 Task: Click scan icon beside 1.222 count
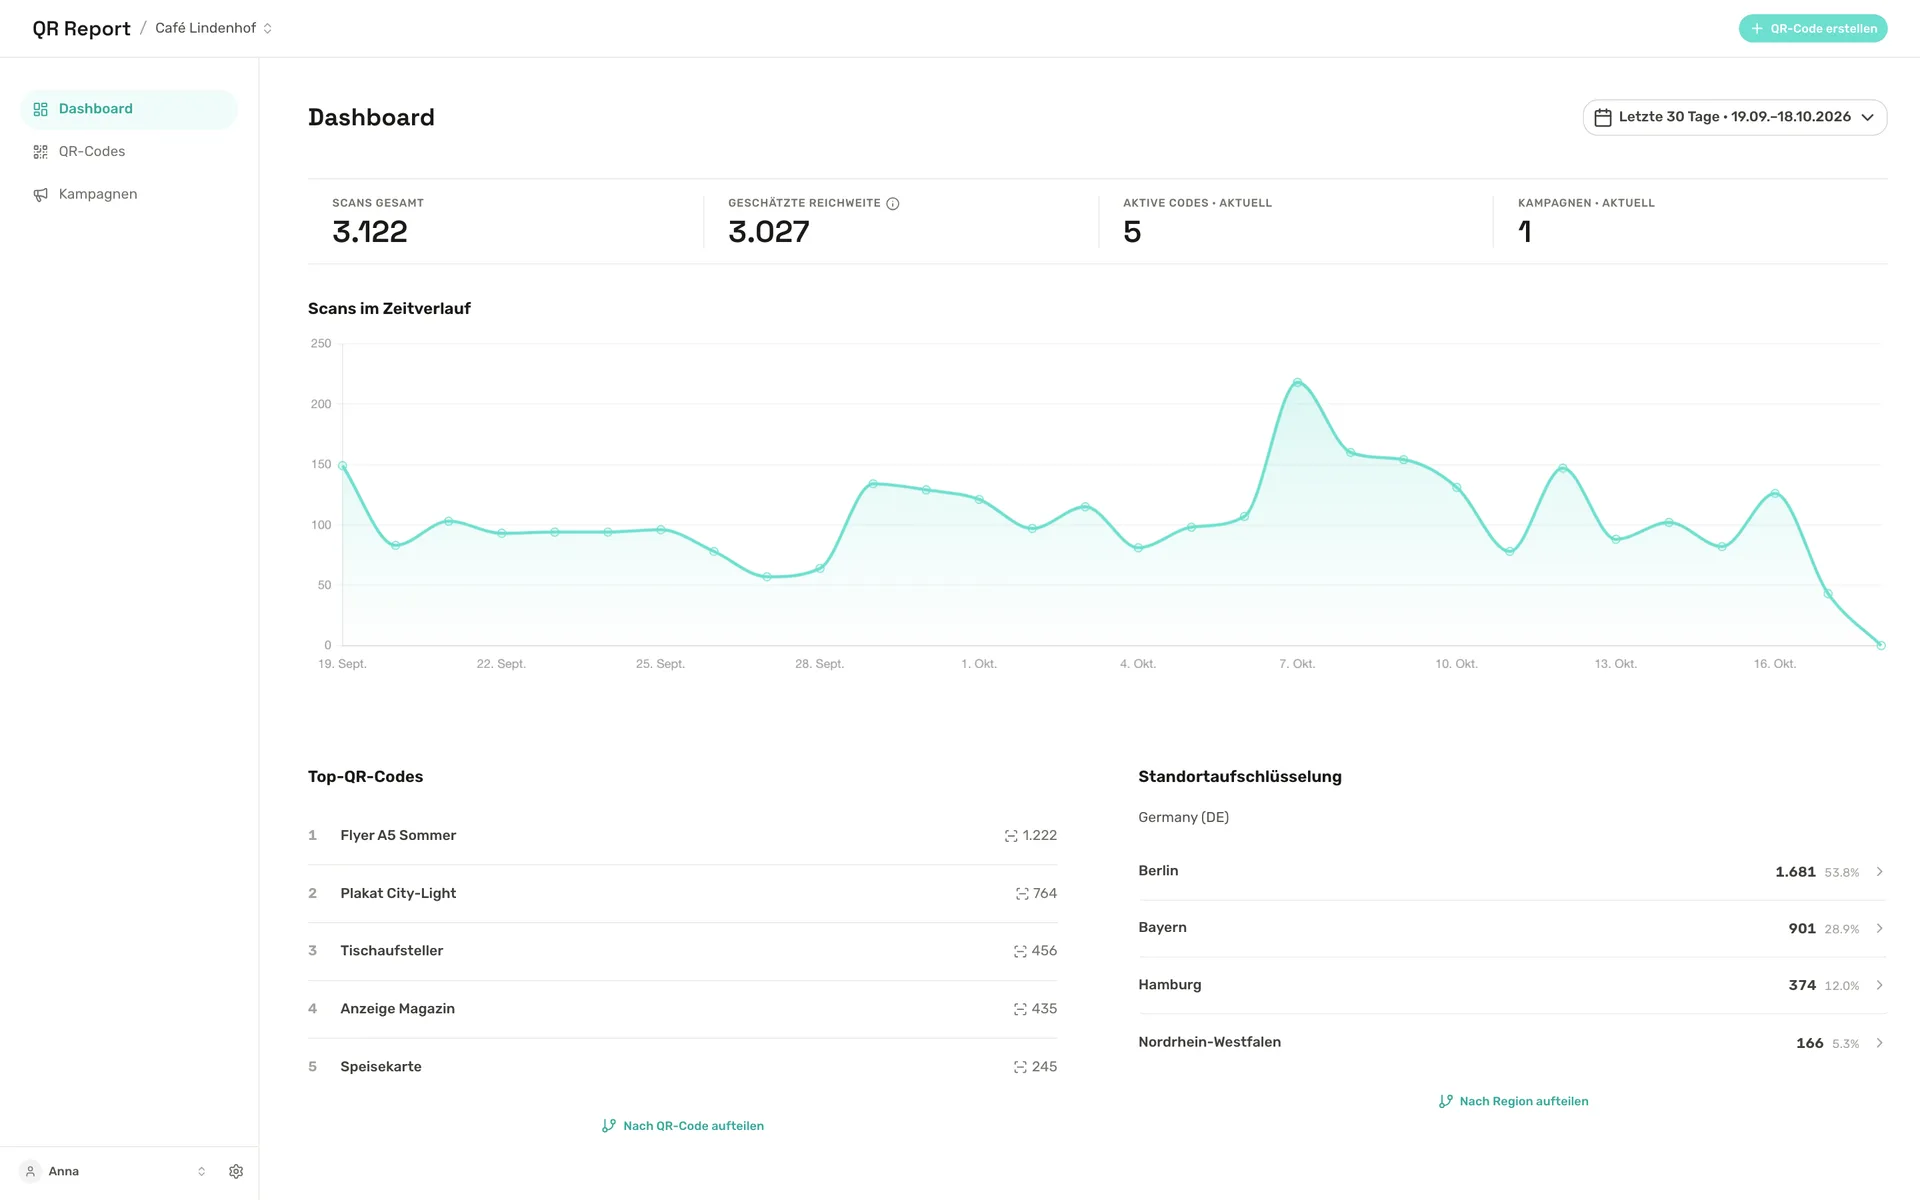click(x=1011, y=836)
